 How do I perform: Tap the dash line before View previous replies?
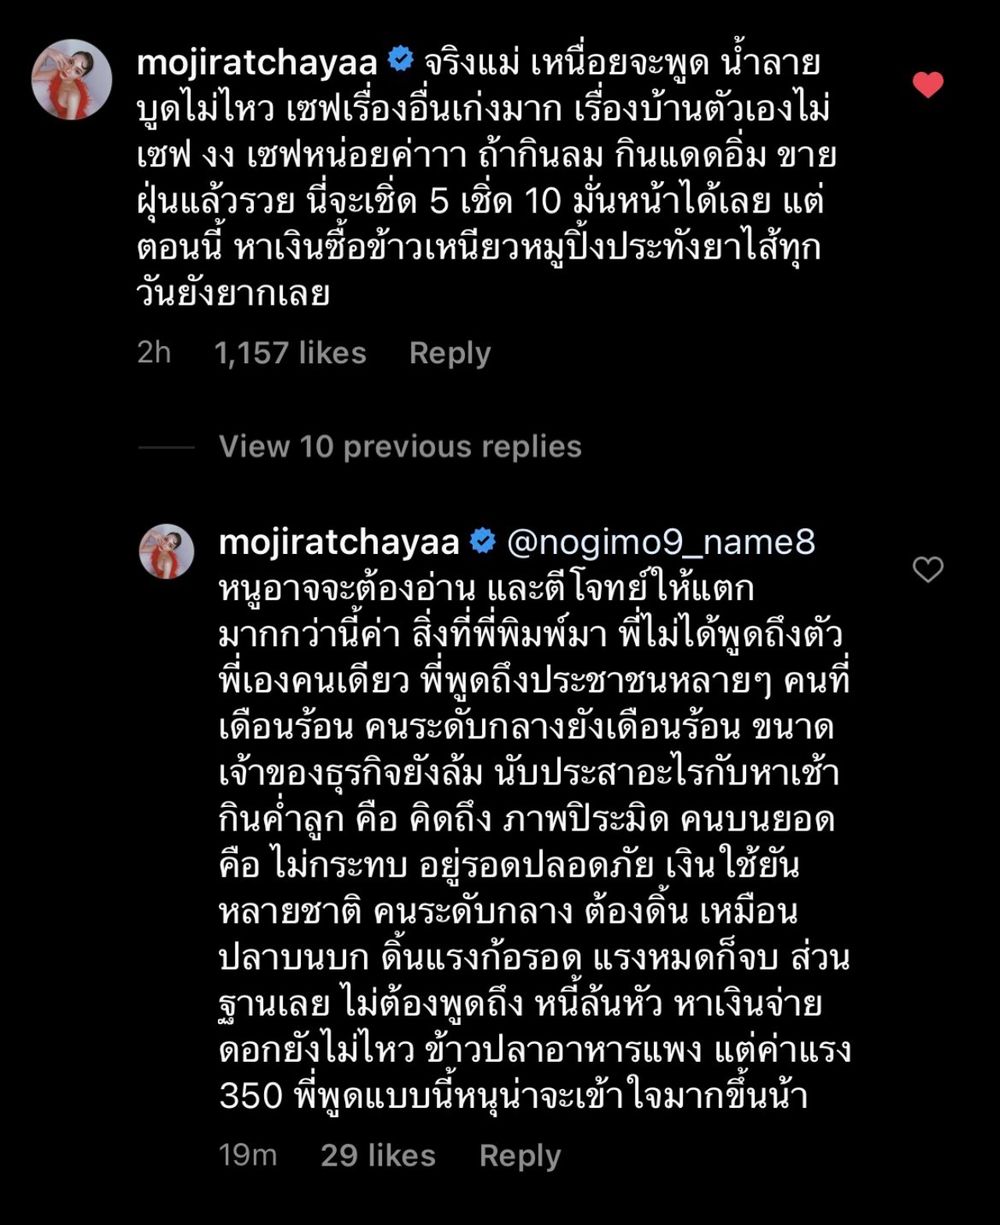(x=166, y=447)
